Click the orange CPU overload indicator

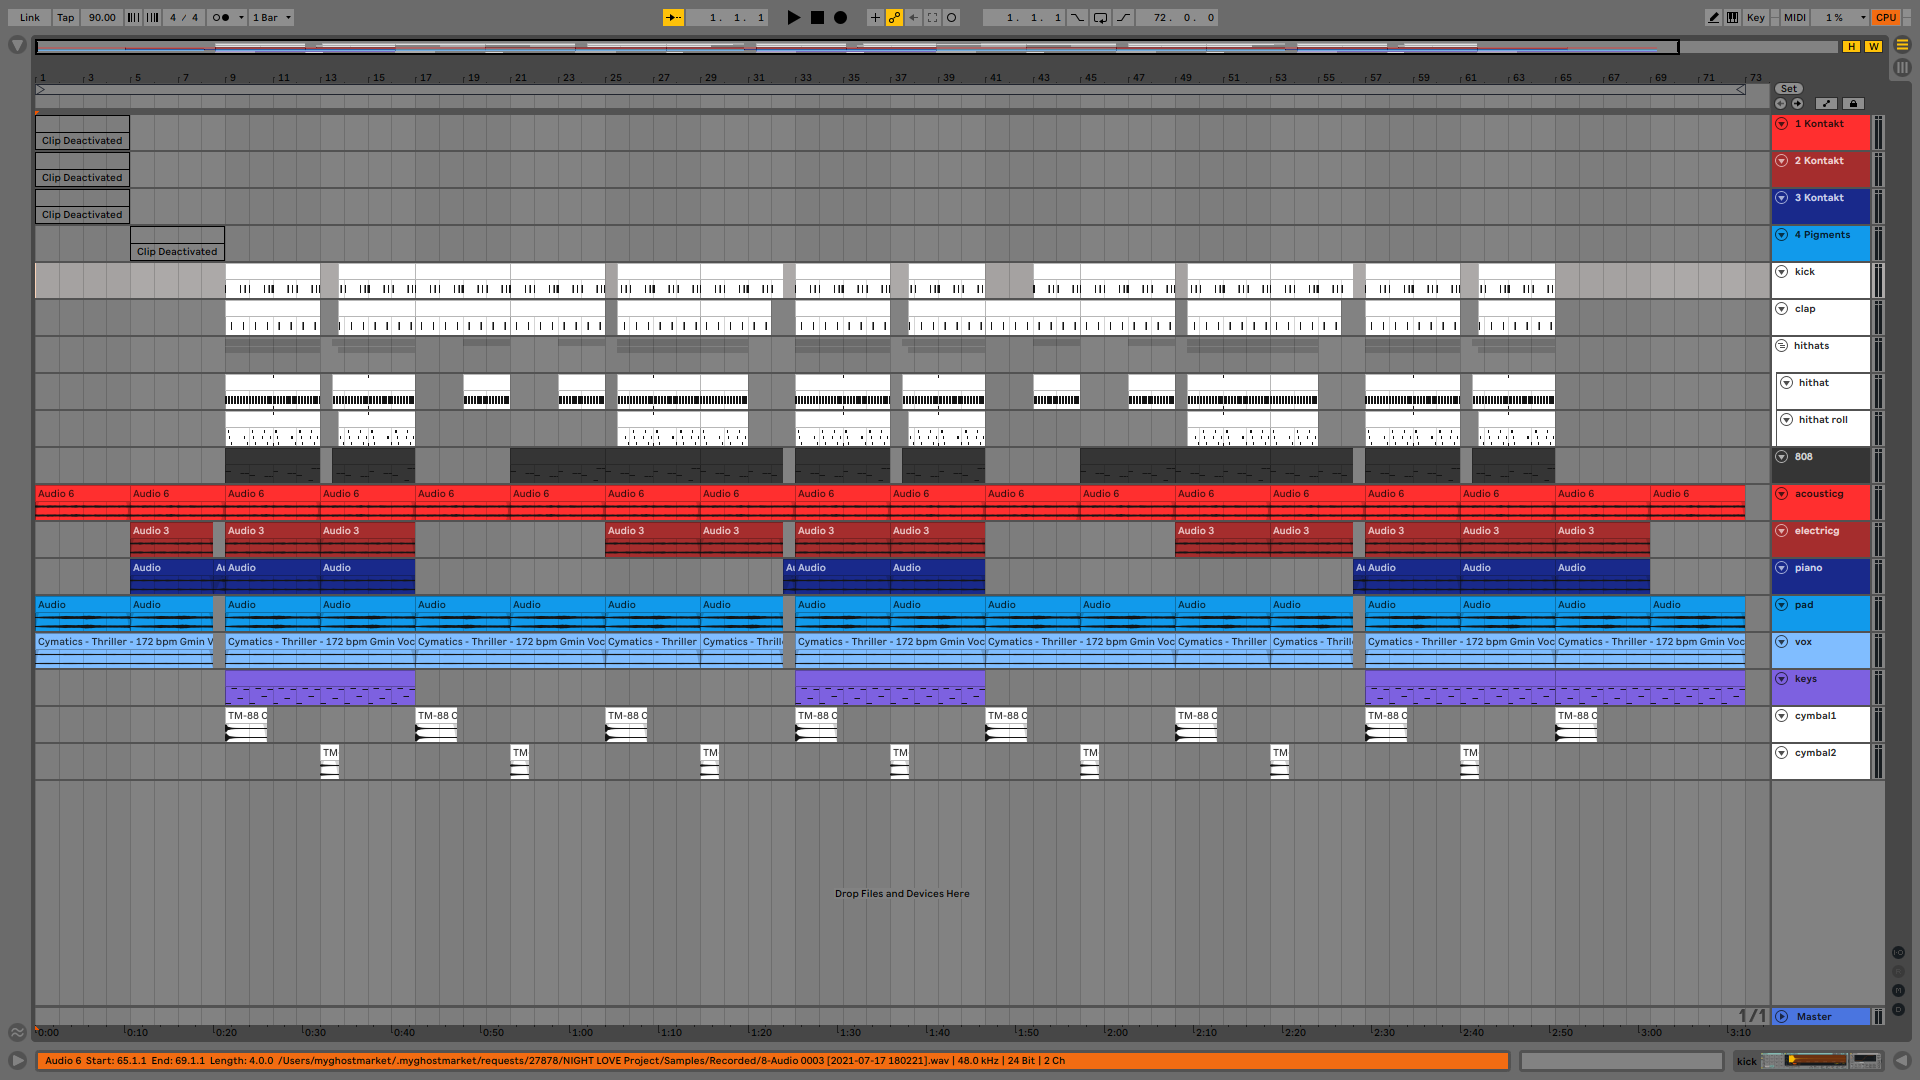tap(1886, 17)
